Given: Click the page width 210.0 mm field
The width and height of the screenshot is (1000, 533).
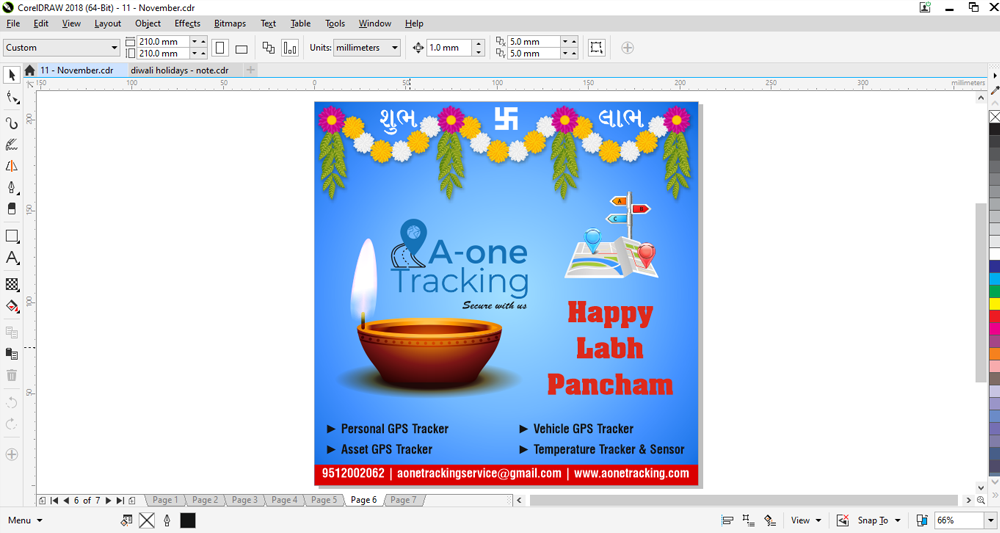Looking at the screenshot, I should point(163,41).
